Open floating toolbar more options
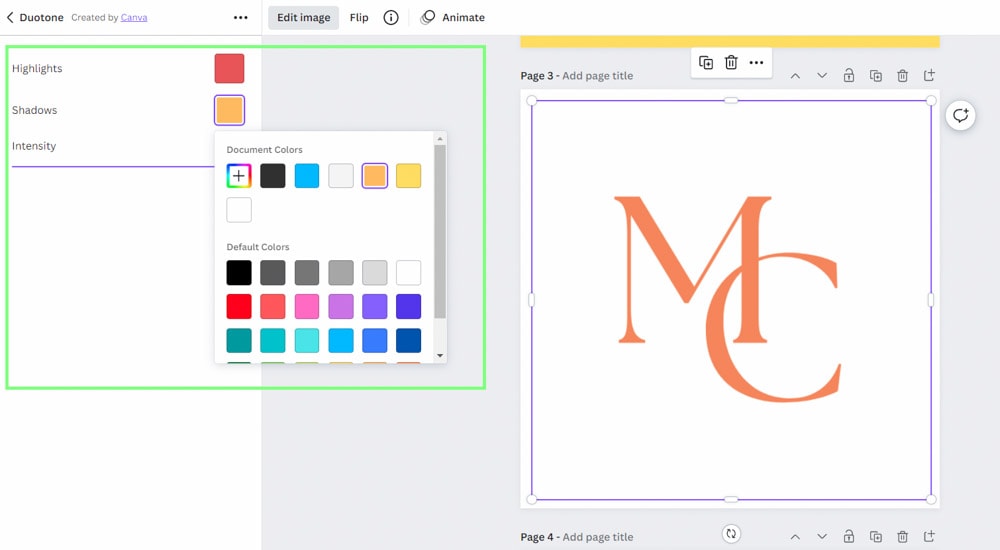Viewport: 1000px width, 550px height. pyautogui.click(x=756, y=63)
